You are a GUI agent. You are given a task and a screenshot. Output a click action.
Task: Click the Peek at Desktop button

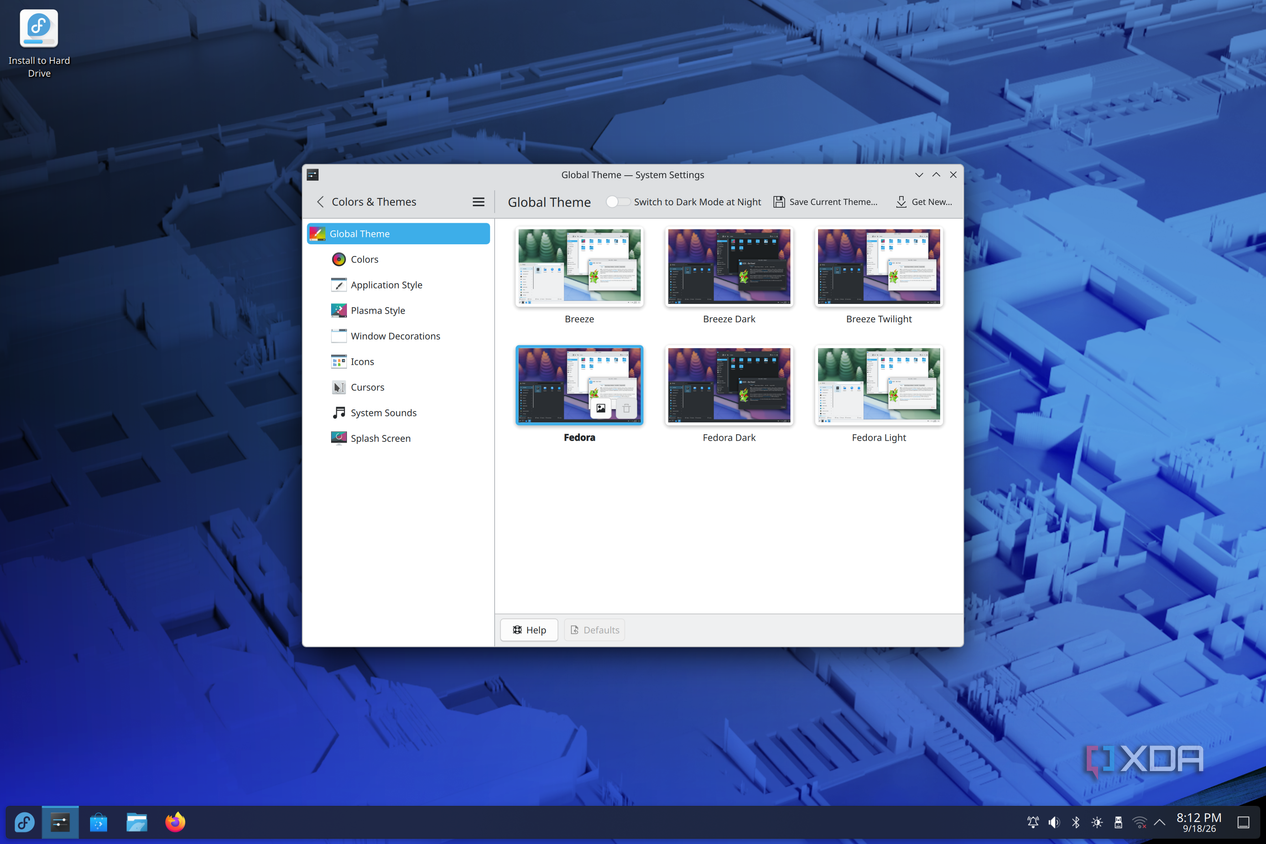pyautogui.click(x=1244, y=823)
